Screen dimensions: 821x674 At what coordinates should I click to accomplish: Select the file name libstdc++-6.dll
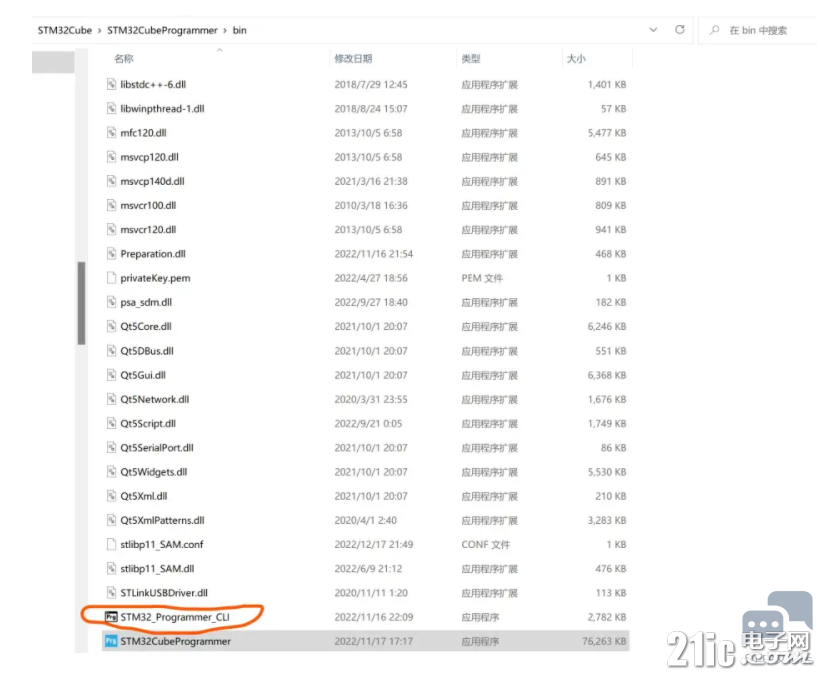click(153, 84)
